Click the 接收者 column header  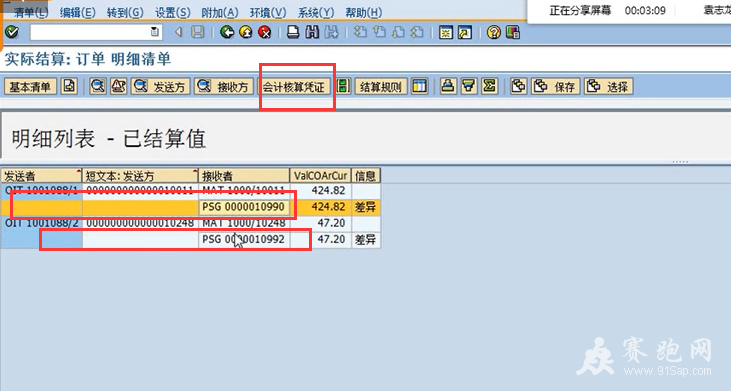point(244,176)
